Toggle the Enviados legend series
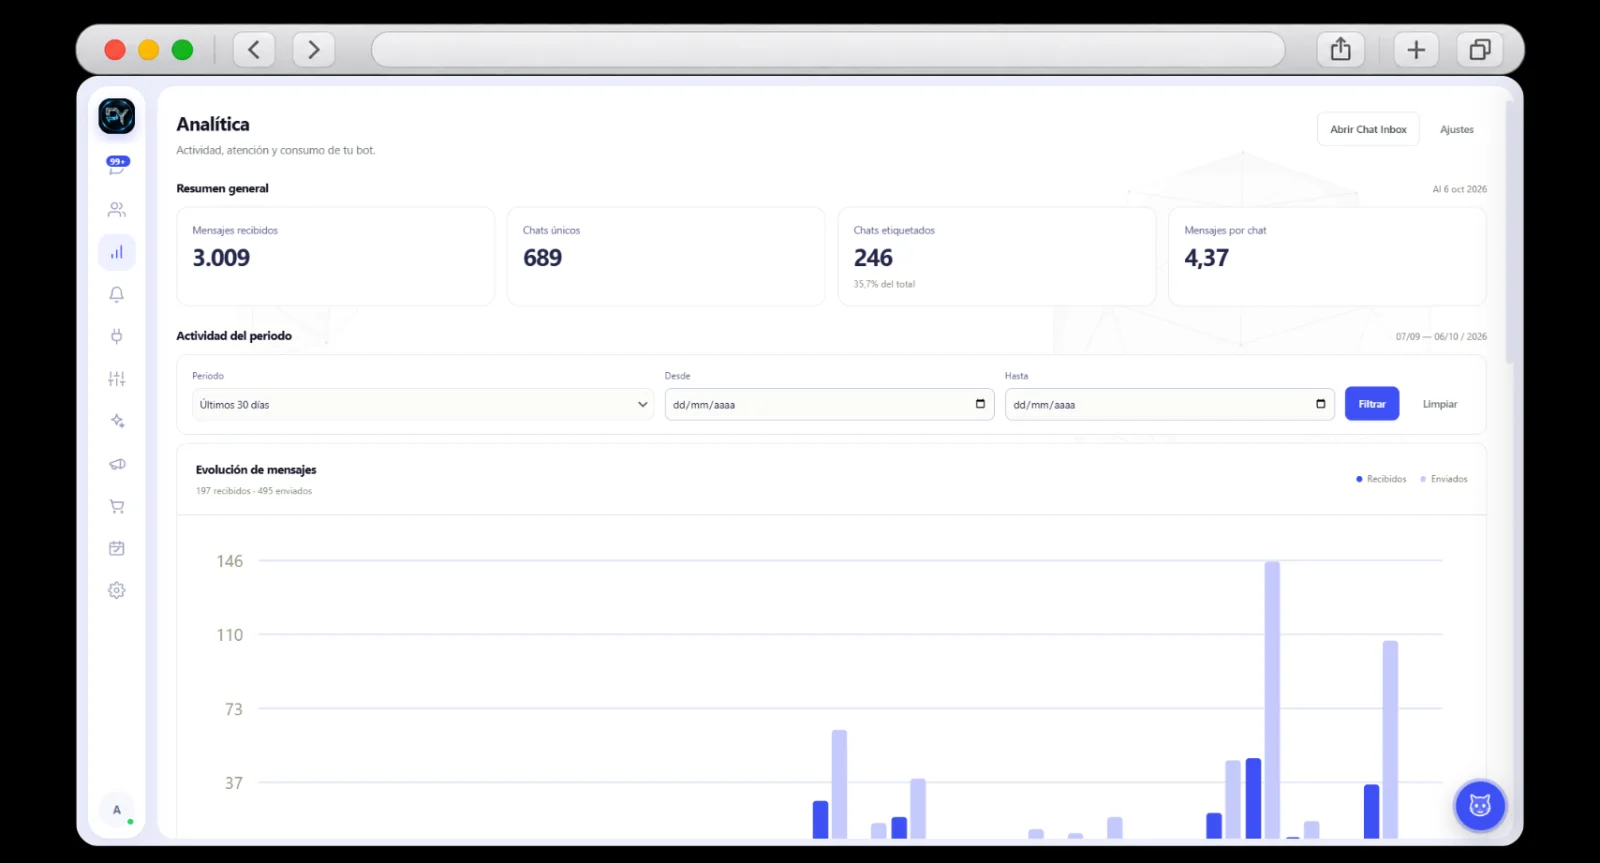 (x=1444, y=479)
